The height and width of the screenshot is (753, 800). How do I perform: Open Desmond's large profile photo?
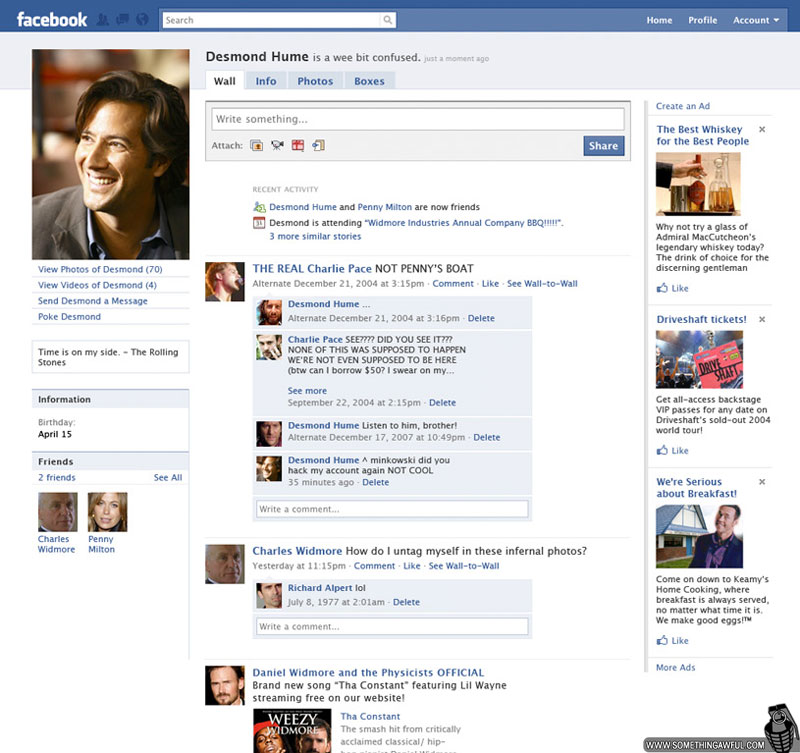tap(111, 154)
